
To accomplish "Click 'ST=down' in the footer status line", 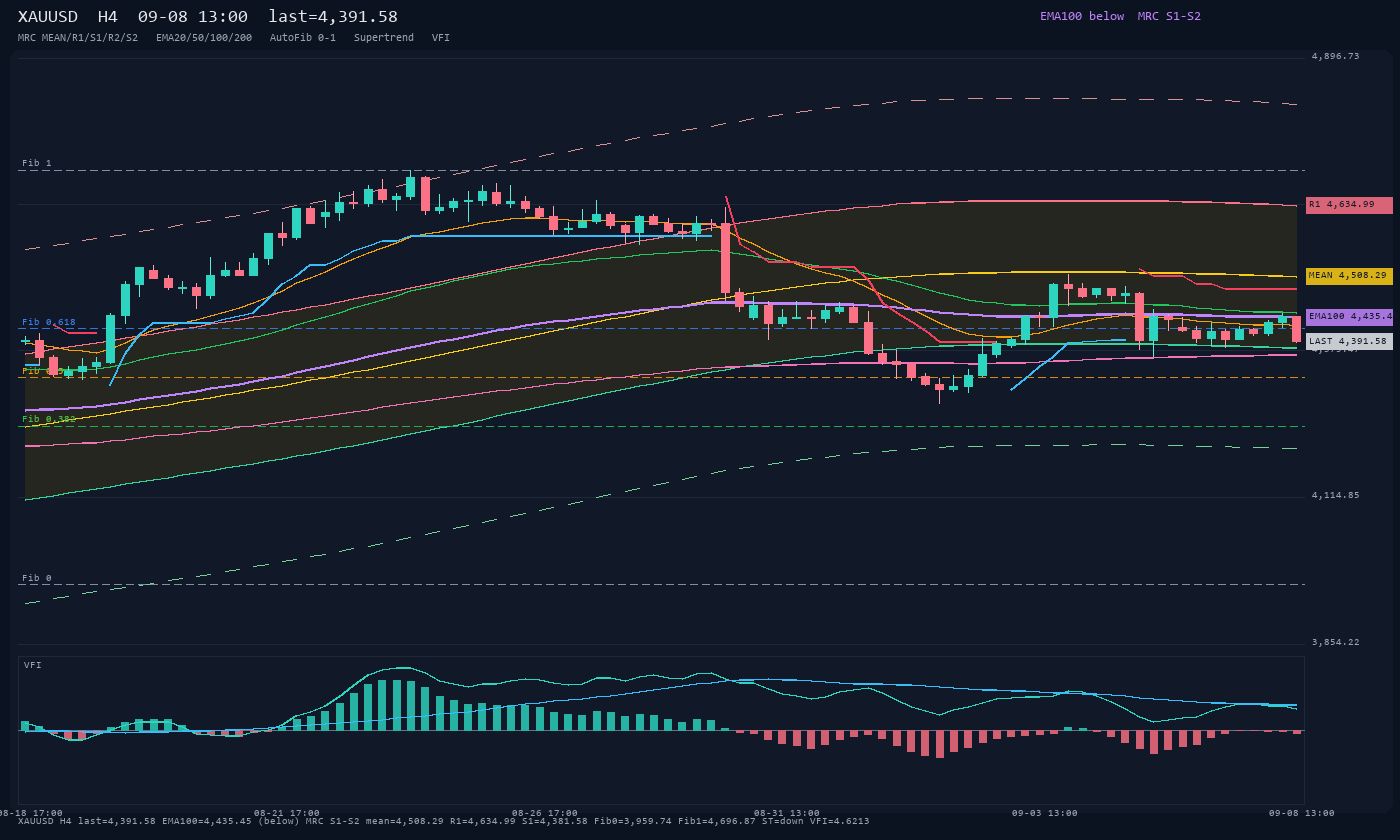I will point(783,821).
